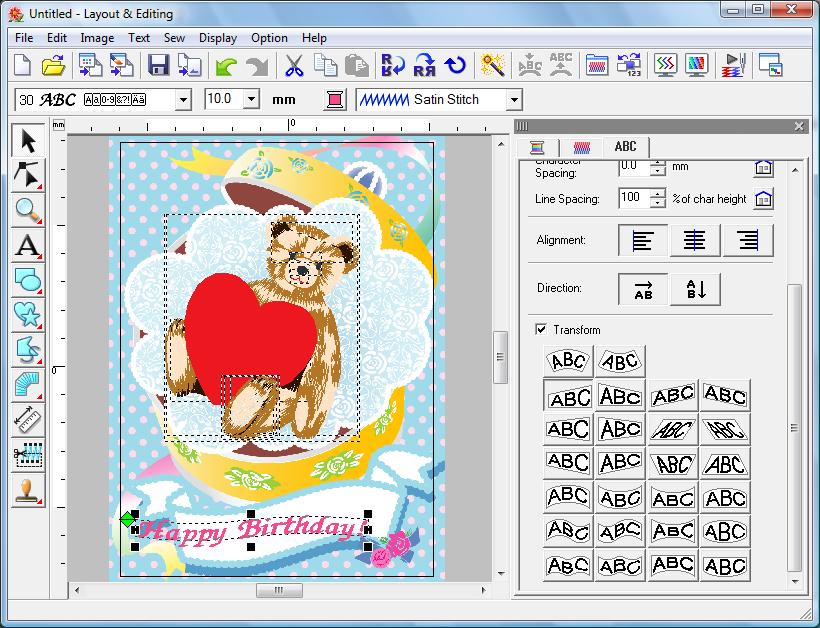Screen dimensions: 820x628
Task: Click the vertical scrollbar thumb of the canvas
Action: click(500, 358)
